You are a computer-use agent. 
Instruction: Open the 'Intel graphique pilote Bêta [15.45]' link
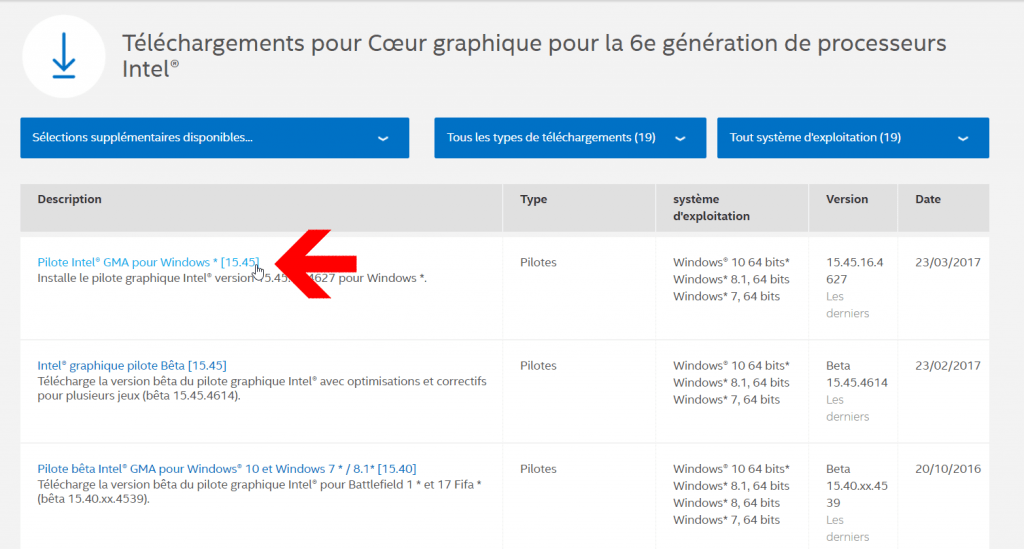[132, 366]
